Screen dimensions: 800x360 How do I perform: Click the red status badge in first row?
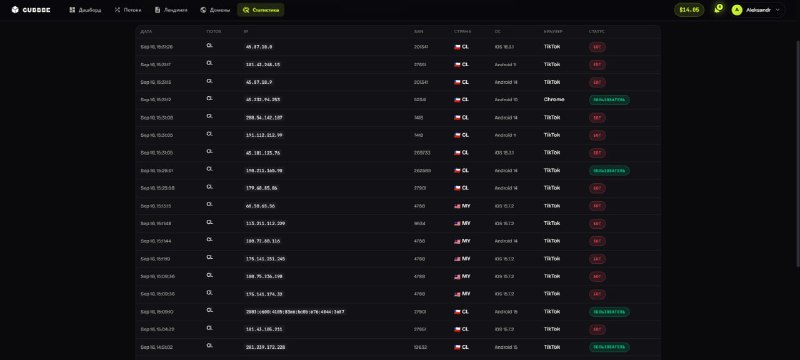[597, 47]
